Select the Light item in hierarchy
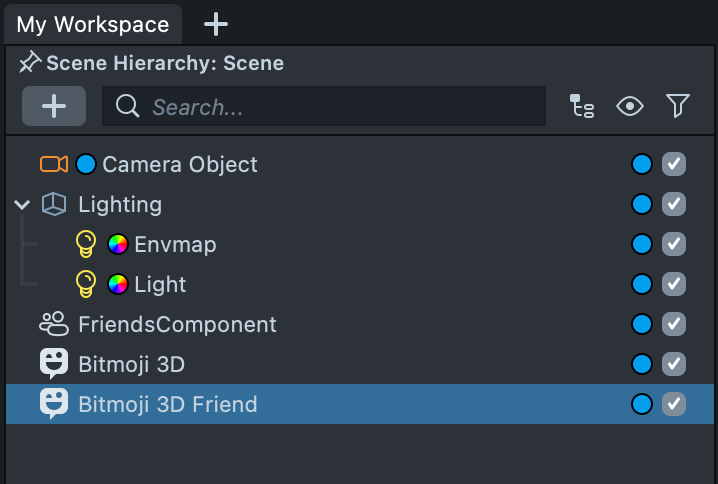The width and height of the screenshot is (718, 484). pyautogui.click(x=160, y=284)
